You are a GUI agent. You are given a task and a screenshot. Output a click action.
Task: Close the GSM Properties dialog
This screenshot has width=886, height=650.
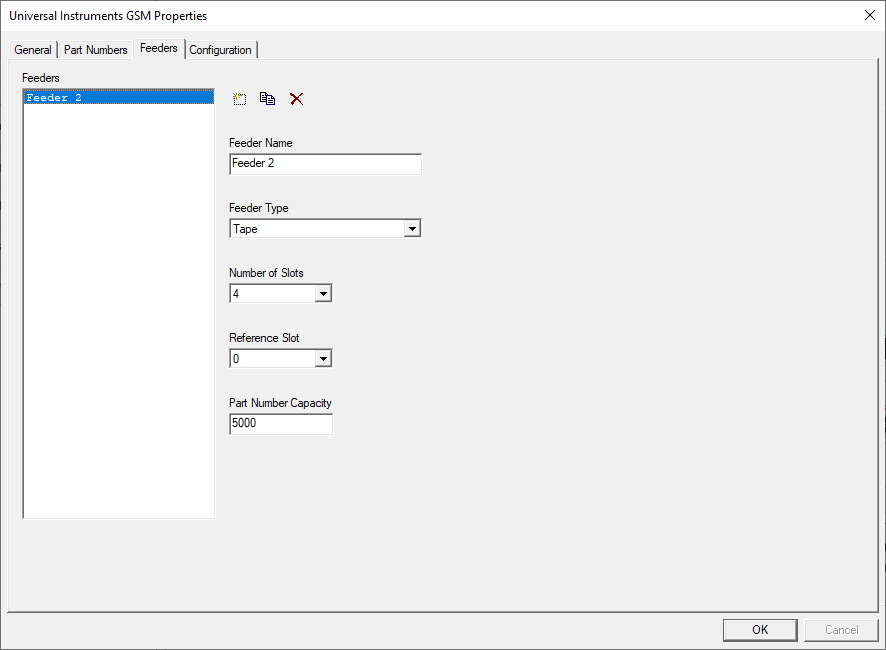(869, 15)
